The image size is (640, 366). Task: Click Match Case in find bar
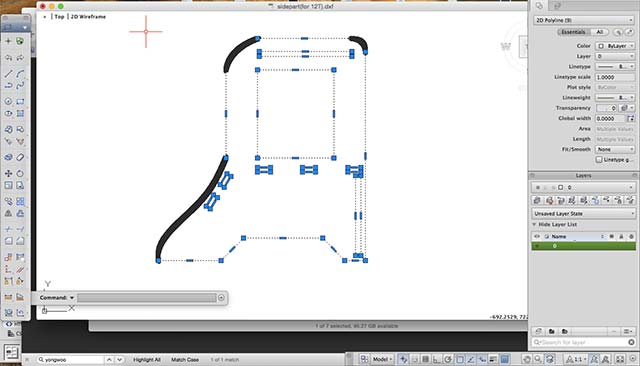[x=185, y=359]
